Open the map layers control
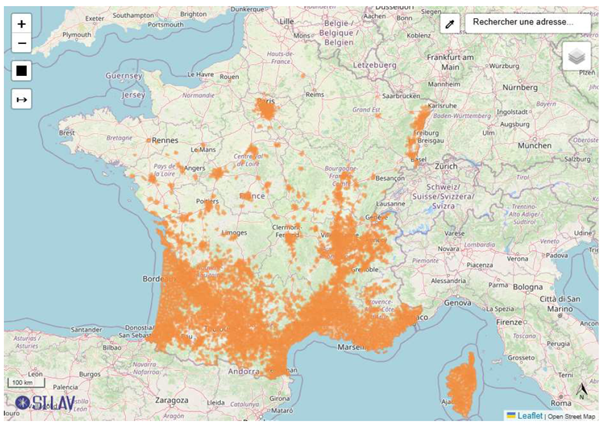Screen dimensions: 605x431 click(x=576, y=56)
